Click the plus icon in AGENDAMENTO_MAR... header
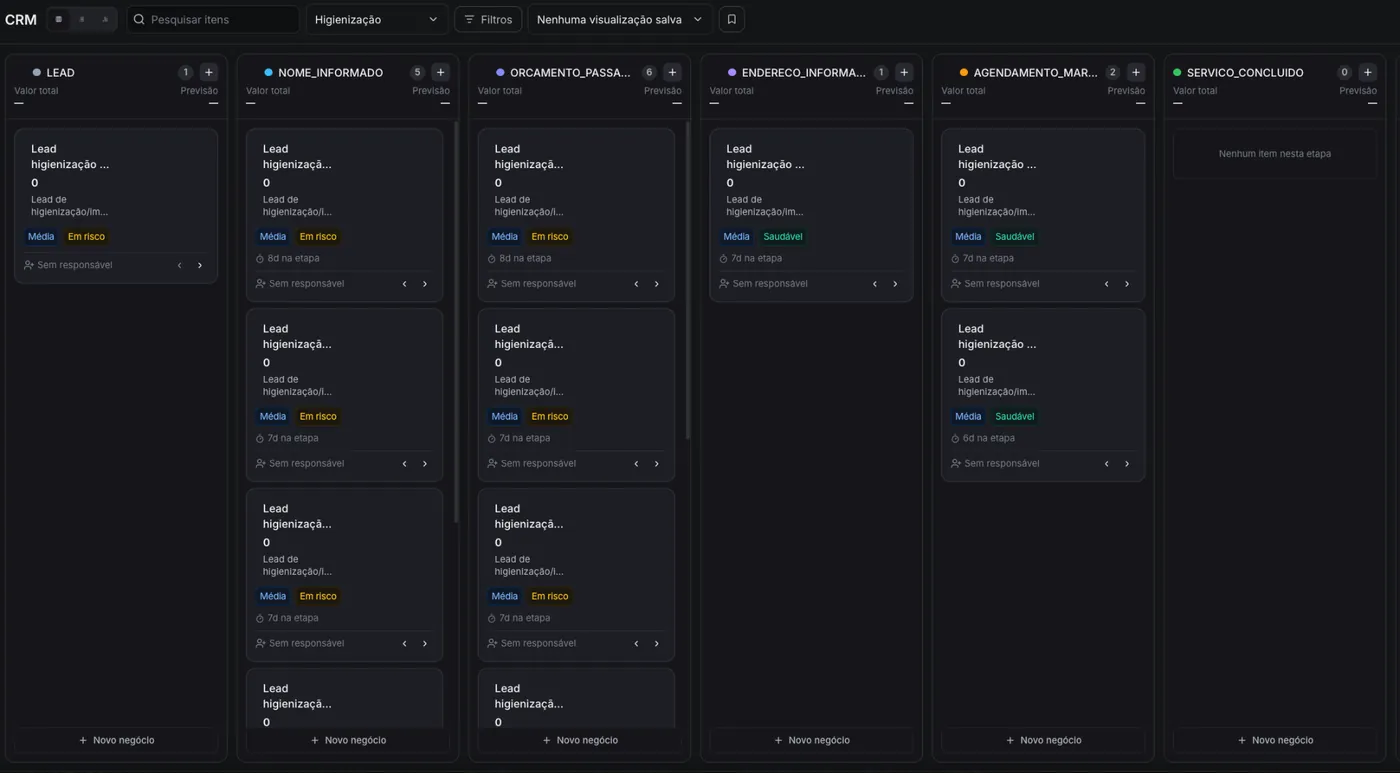Image resolution: width=1400 pixels, height=773 pixels. [1136, 72]
